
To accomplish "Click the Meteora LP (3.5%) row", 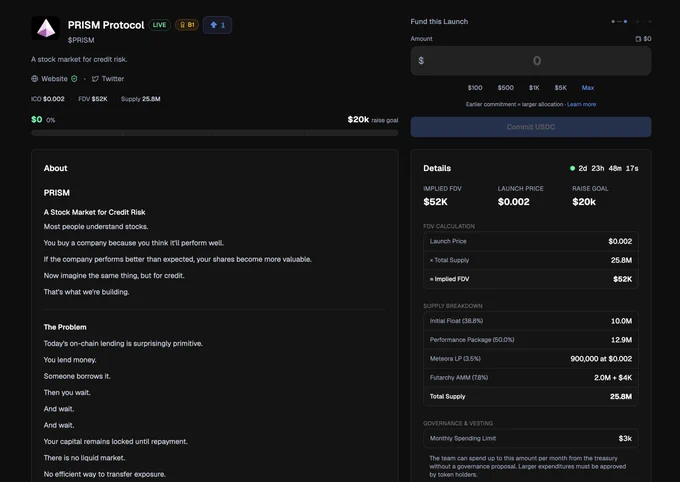I will (x=530, y=359).
